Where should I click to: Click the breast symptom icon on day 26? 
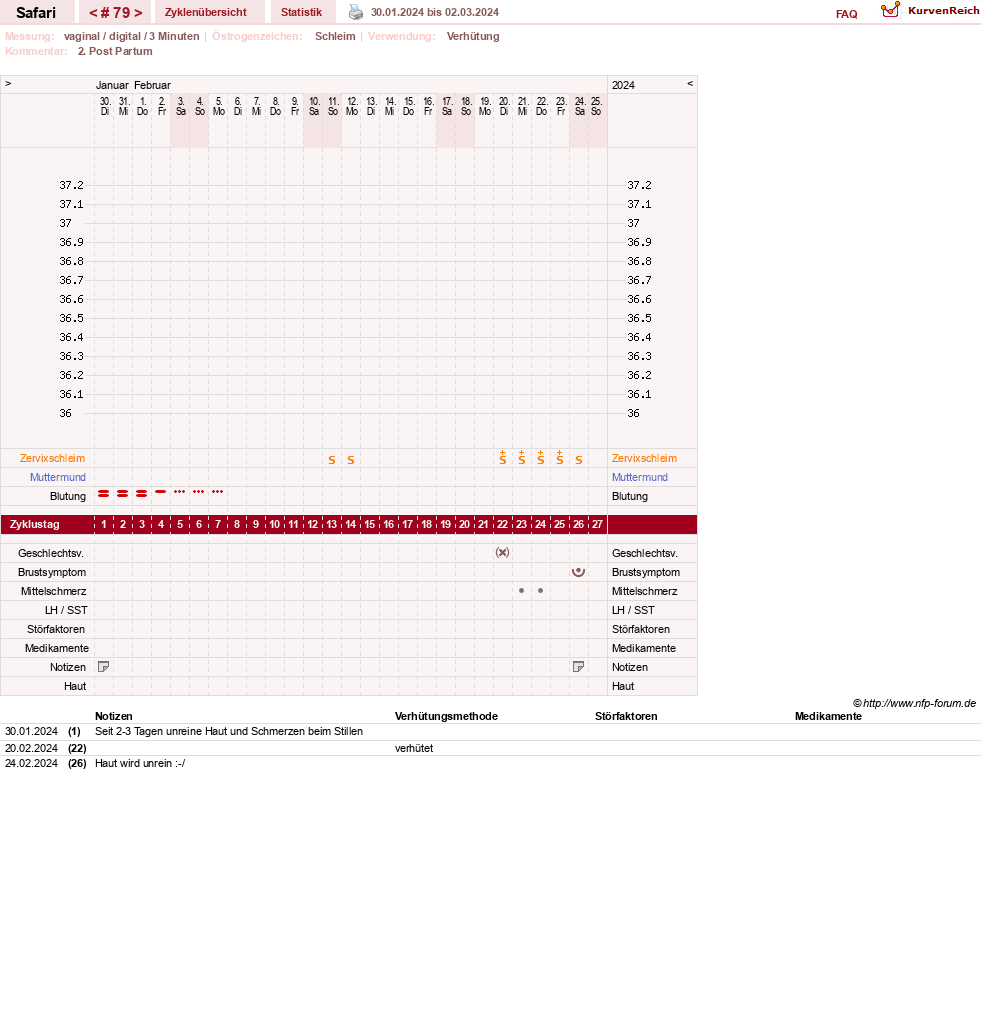point(578,572)
